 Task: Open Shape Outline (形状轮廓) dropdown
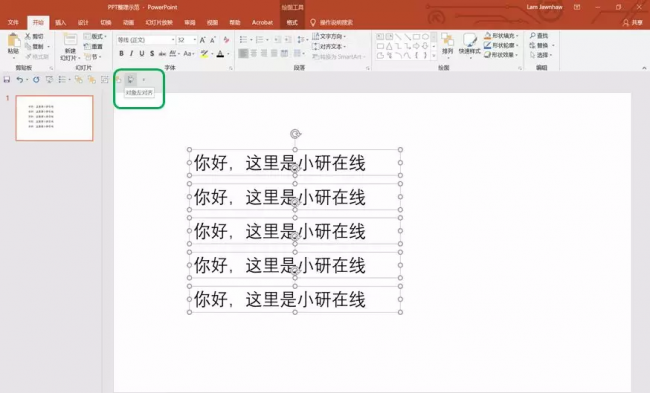(501, 45)
